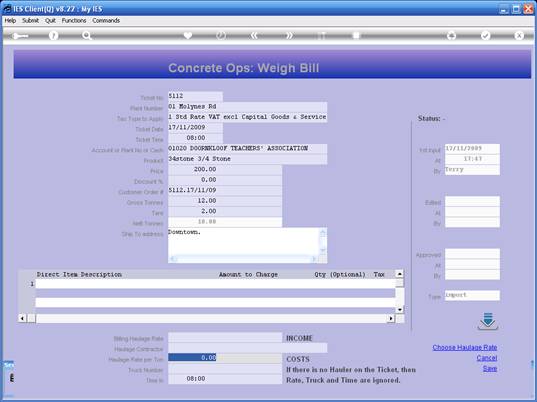537x402 pixels.
Task: Click the Gross Tonnes field showing 12.00
Action: [225, 201]
